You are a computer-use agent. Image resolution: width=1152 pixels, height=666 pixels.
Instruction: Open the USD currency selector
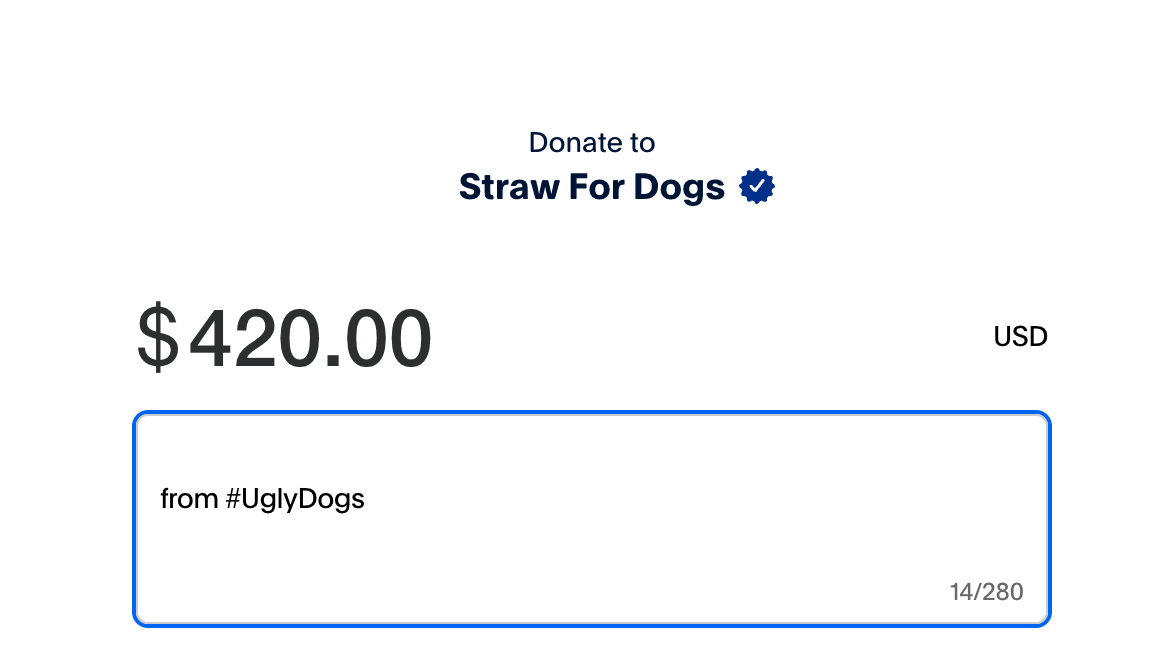tap(1020, 337)
